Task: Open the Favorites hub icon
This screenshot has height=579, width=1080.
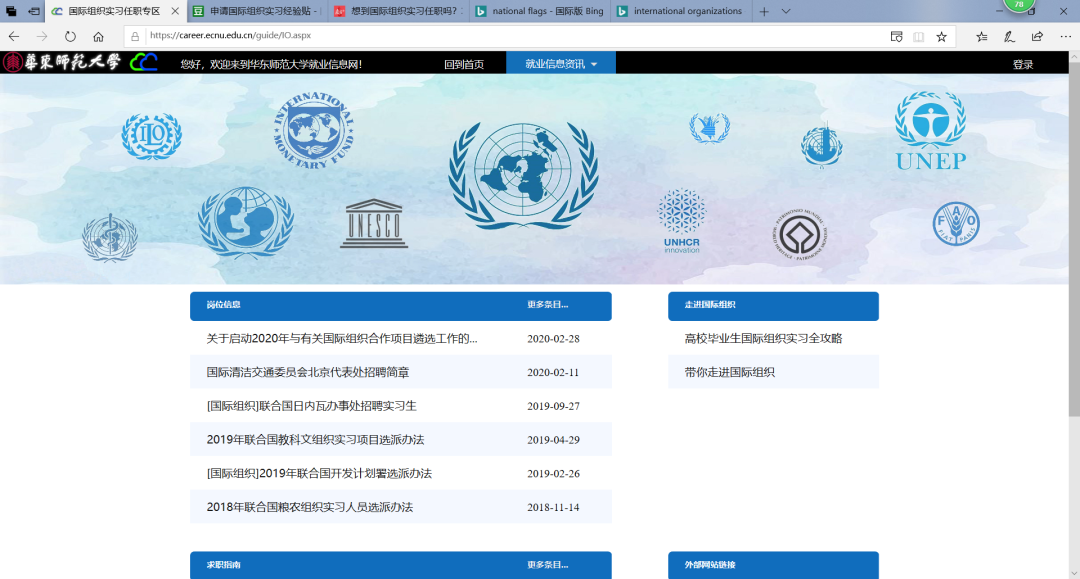Action: (981, 37)
